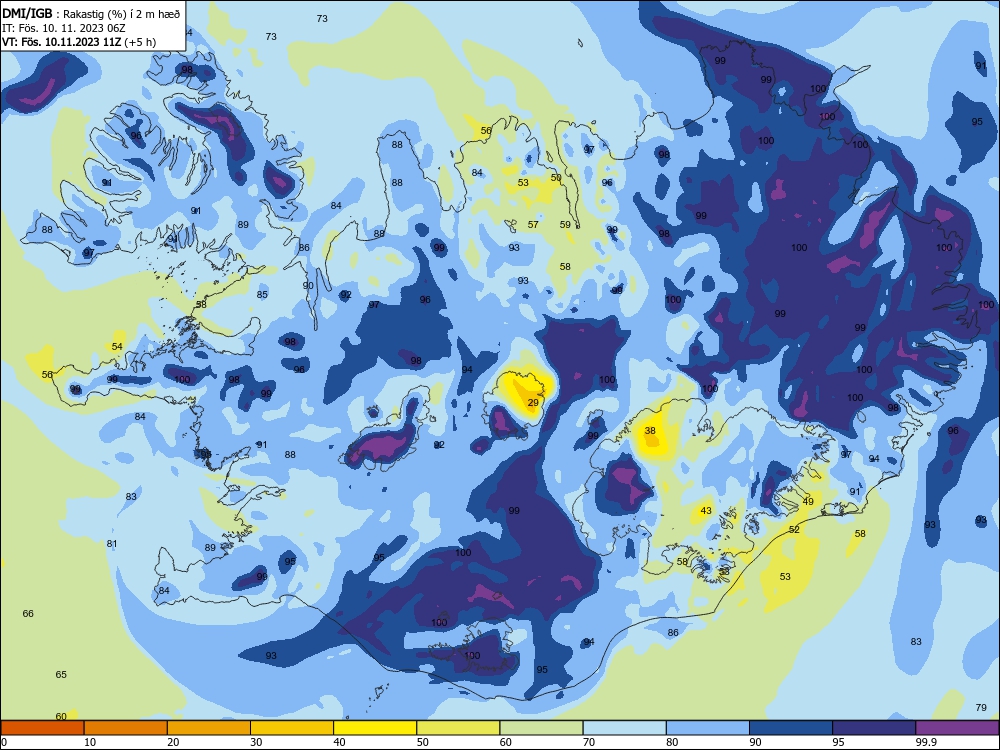Select the map value 79 near the corner
The height and width of the screenshot is (750, 1000).
(982, 707)
